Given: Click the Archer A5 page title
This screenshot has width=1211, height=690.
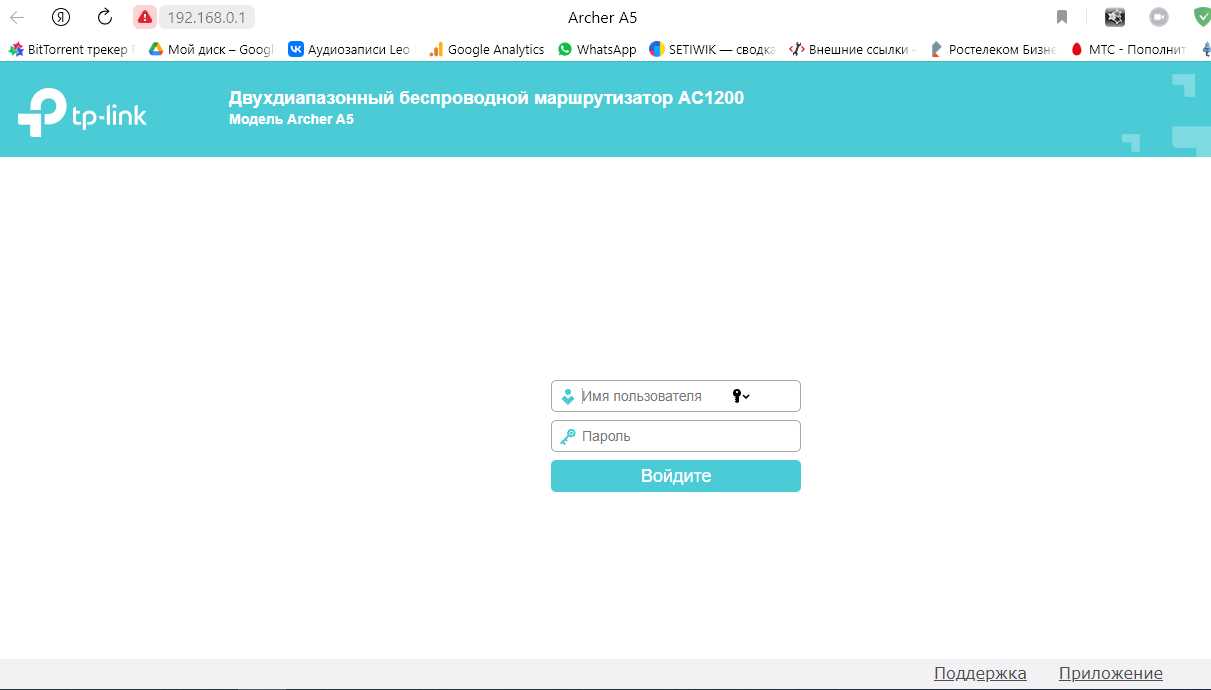Looking at the screenshot, I should 602,18.
